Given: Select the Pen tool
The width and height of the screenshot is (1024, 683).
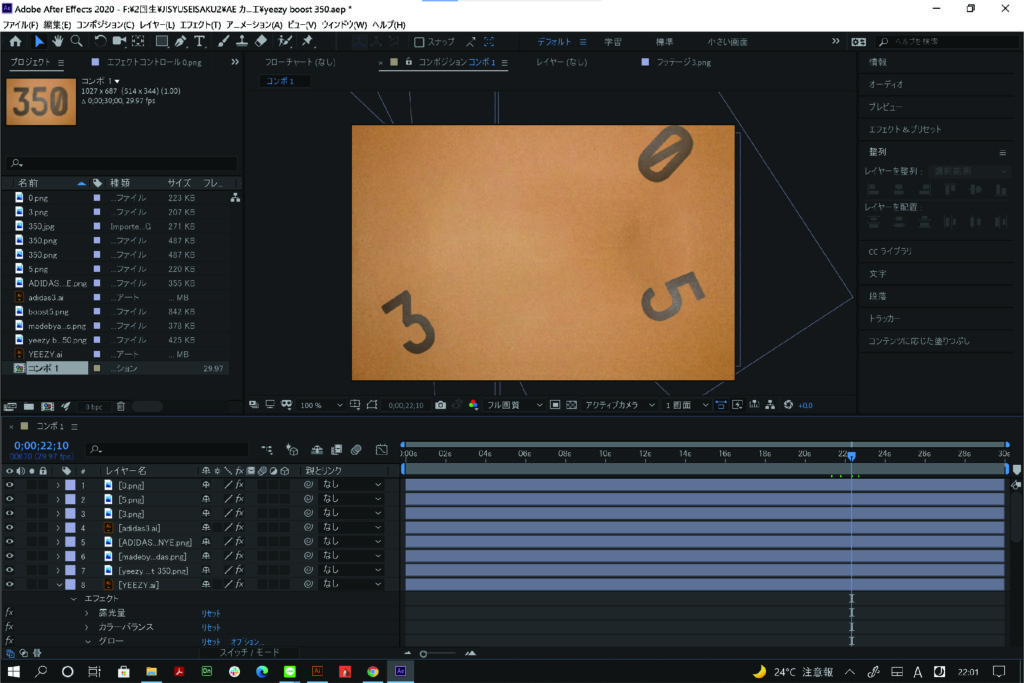Looking at the screenshot, I should tap(180, 41).
